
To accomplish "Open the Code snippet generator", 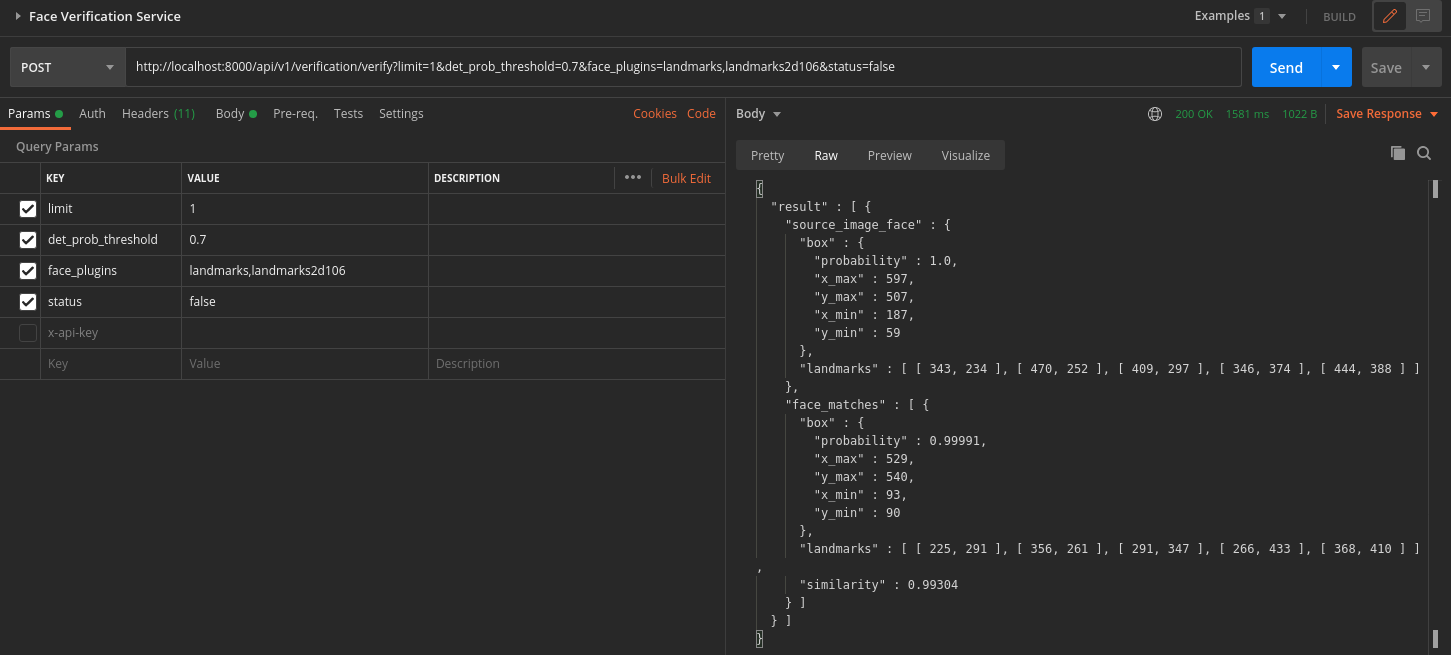I will [x=701, y=113].
